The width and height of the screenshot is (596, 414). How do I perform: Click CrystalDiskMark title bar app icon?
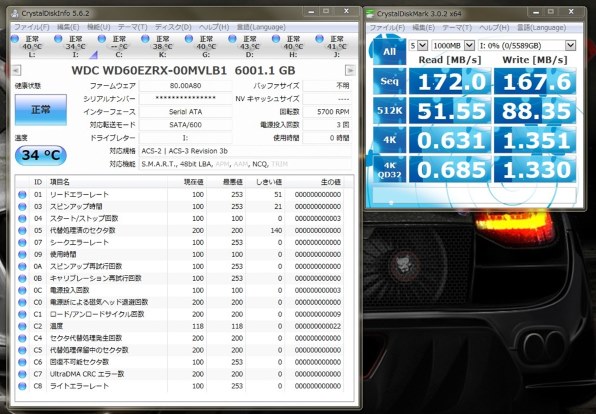(x=369, y=14)
